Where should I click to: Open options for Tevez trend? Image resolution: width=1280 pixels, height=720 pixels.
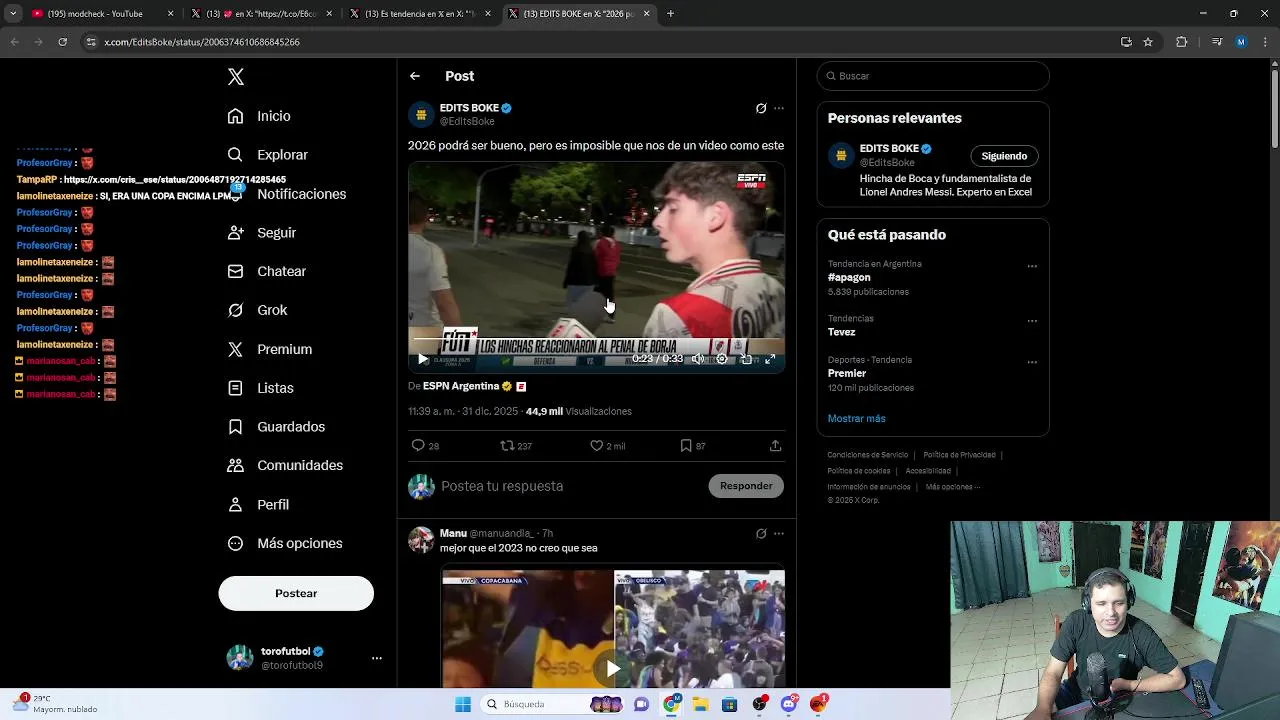pos(1032,321)
